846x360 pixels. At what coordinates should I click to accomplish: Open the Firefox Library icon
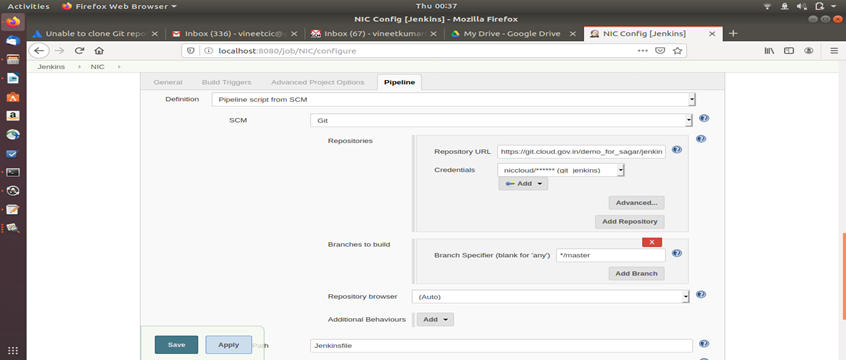pyautogui.click(x=769, y=51)
